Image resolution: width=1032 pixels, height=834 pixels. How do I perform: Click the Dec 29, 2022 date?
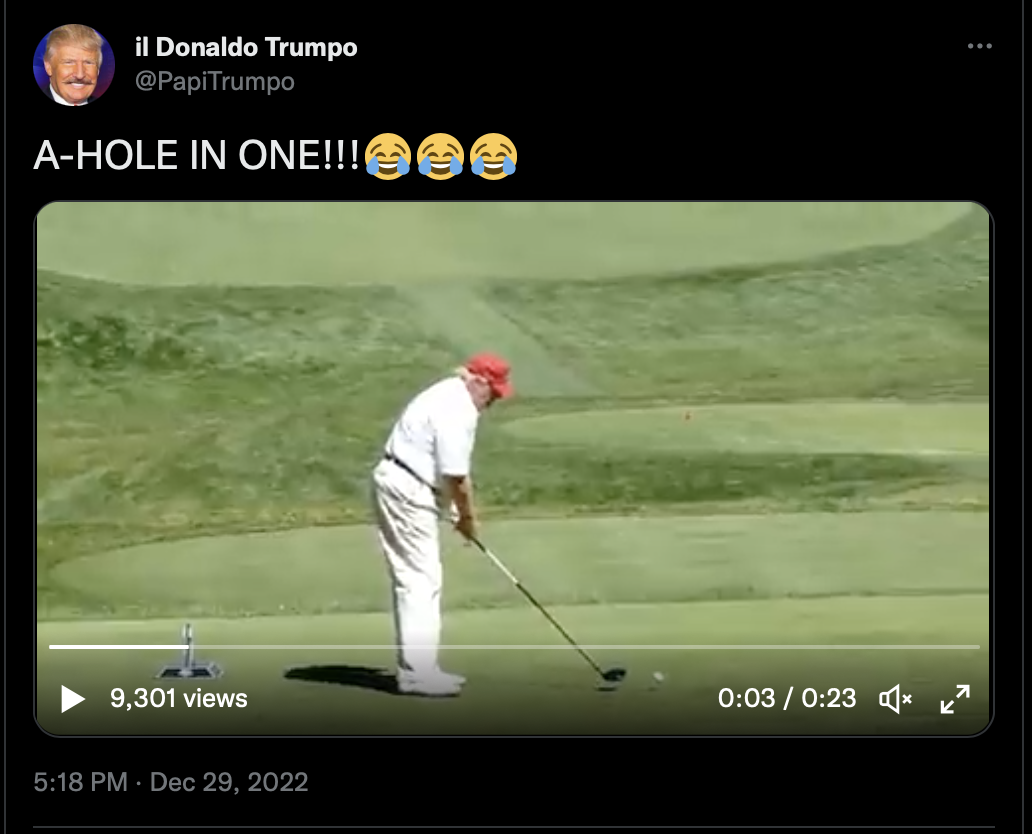tap(229, 782)
